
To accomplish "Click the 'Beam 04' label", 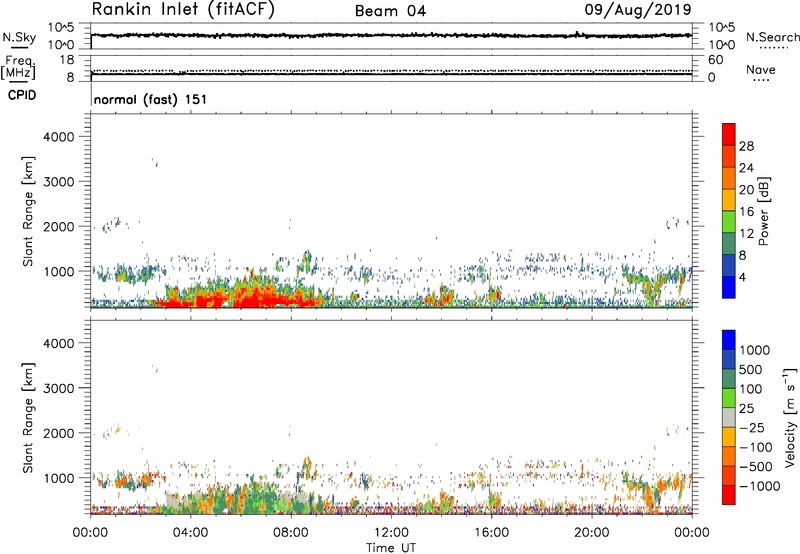I will pos(390,11).
